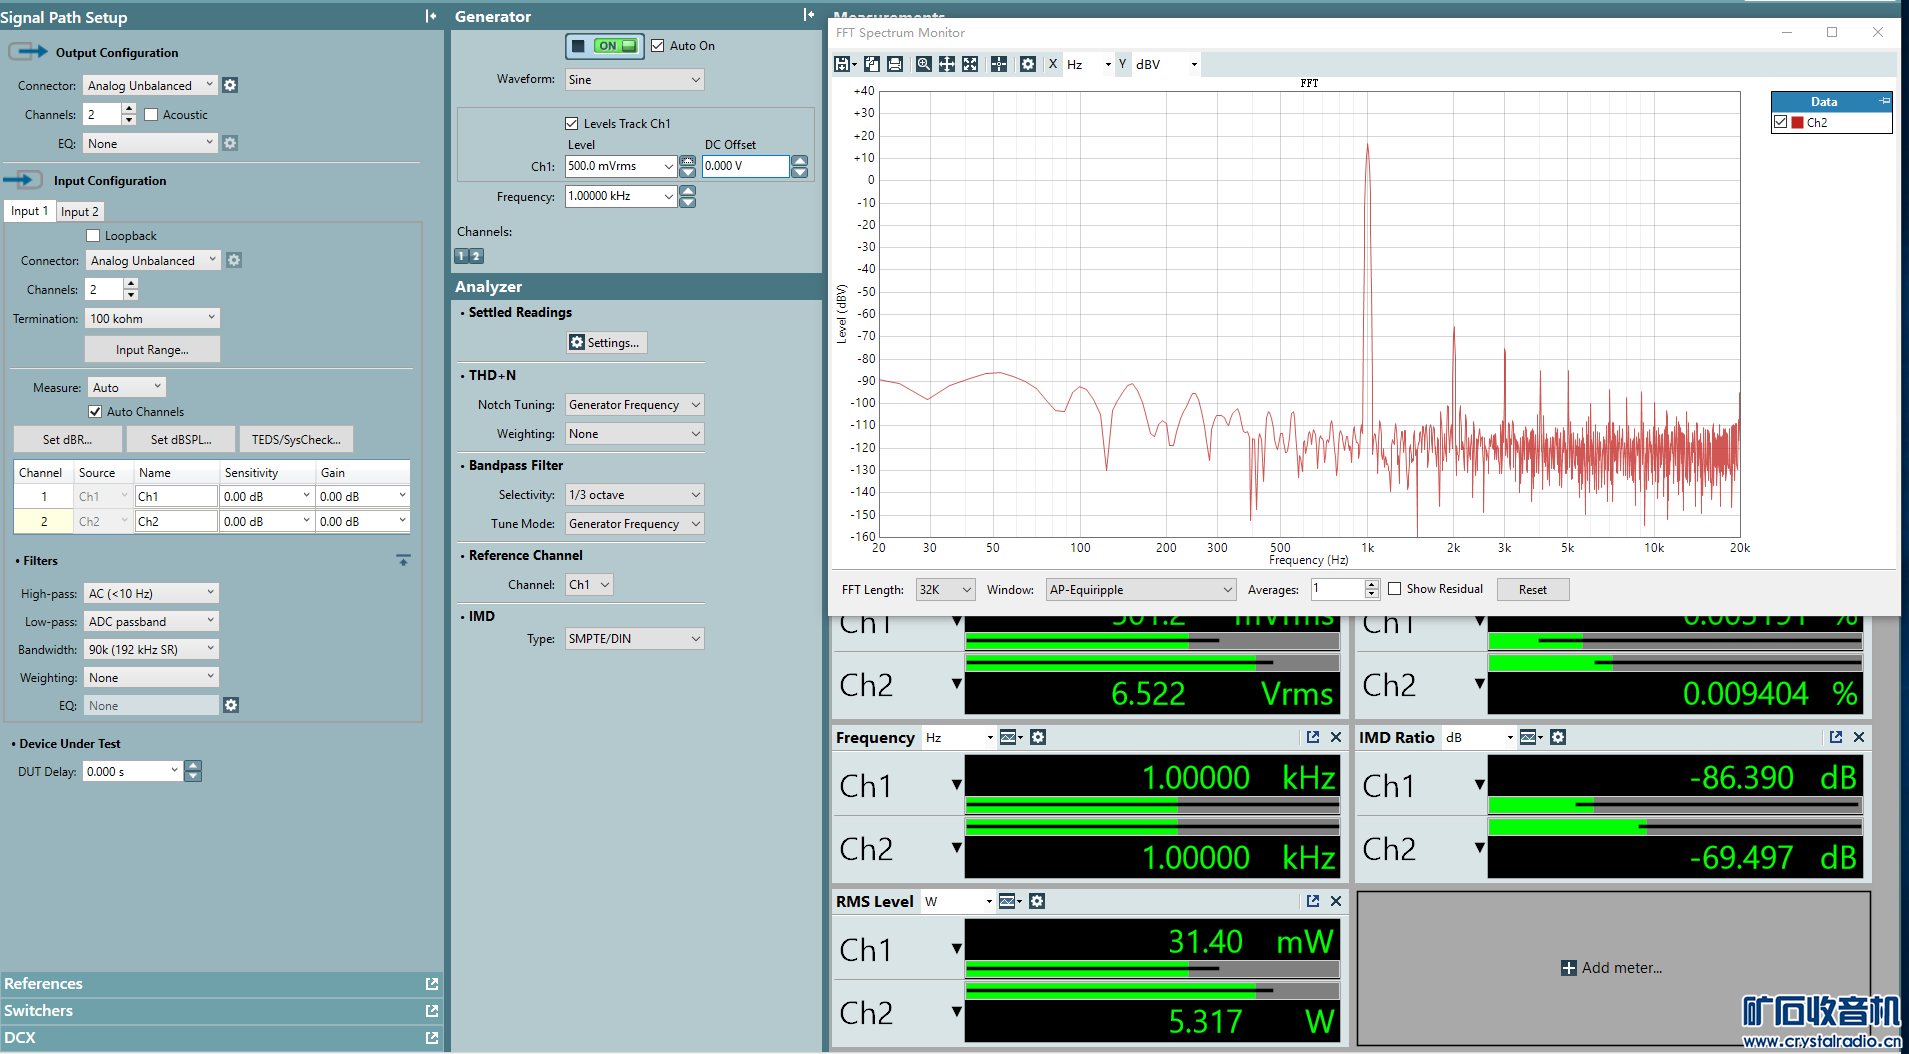The width and height of the screenshot is (1909, 1054).
Task: Collapse the Generator panel pin icon
Action: [809, 15]
